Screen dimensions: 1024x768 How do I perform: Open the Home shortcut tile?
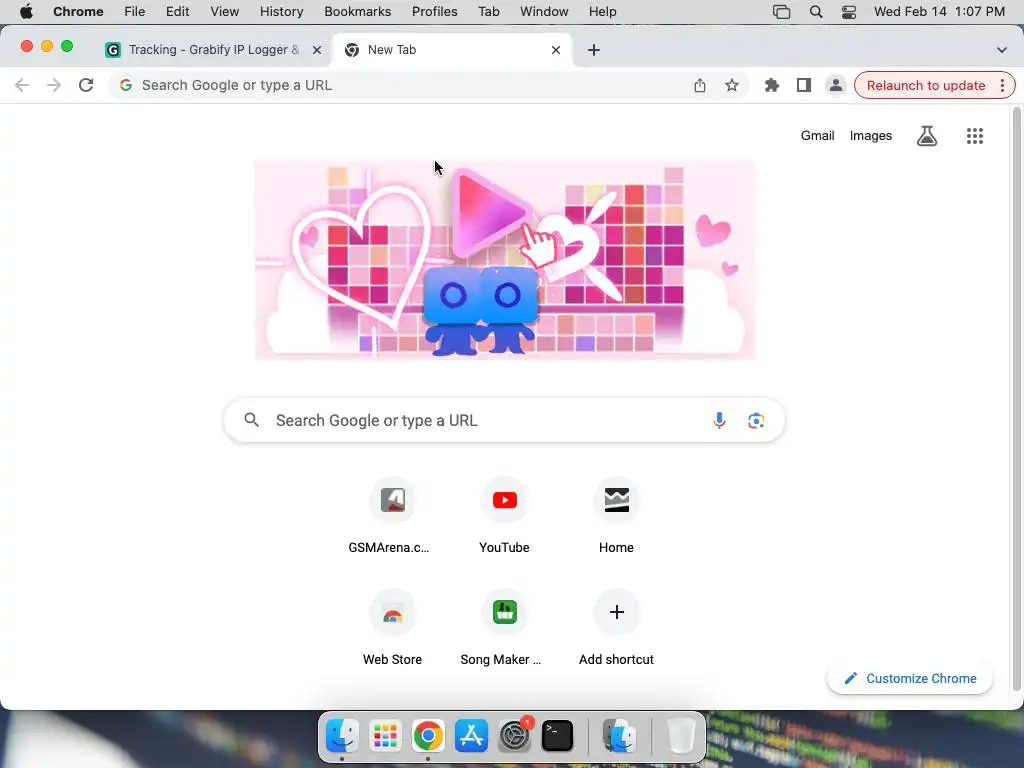(x=616, y=518)
